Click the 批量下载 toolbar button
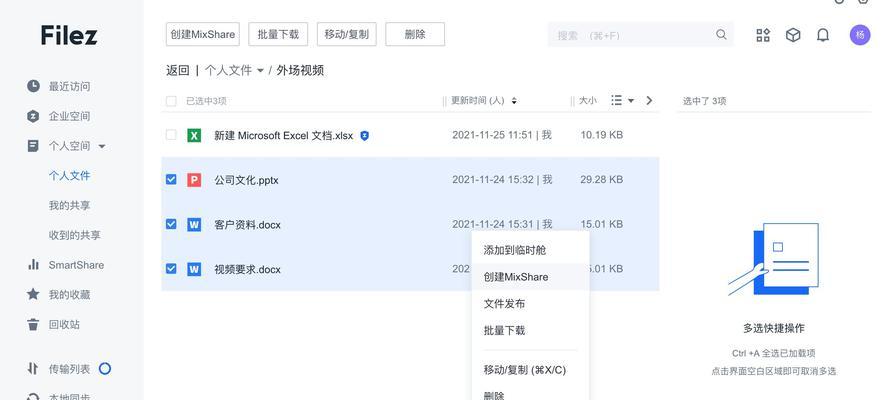This screenshot has height=400, width=881. click(x=278, y=34)
